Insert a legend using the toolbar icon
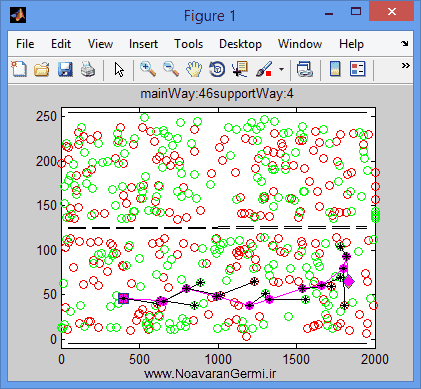This screenshot has width=421, height=389. click(x=358, y=69)
